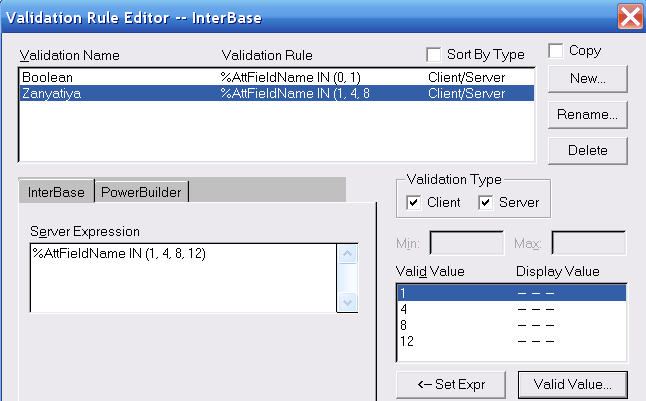Select valid value 8 in the list

(512, 325)
